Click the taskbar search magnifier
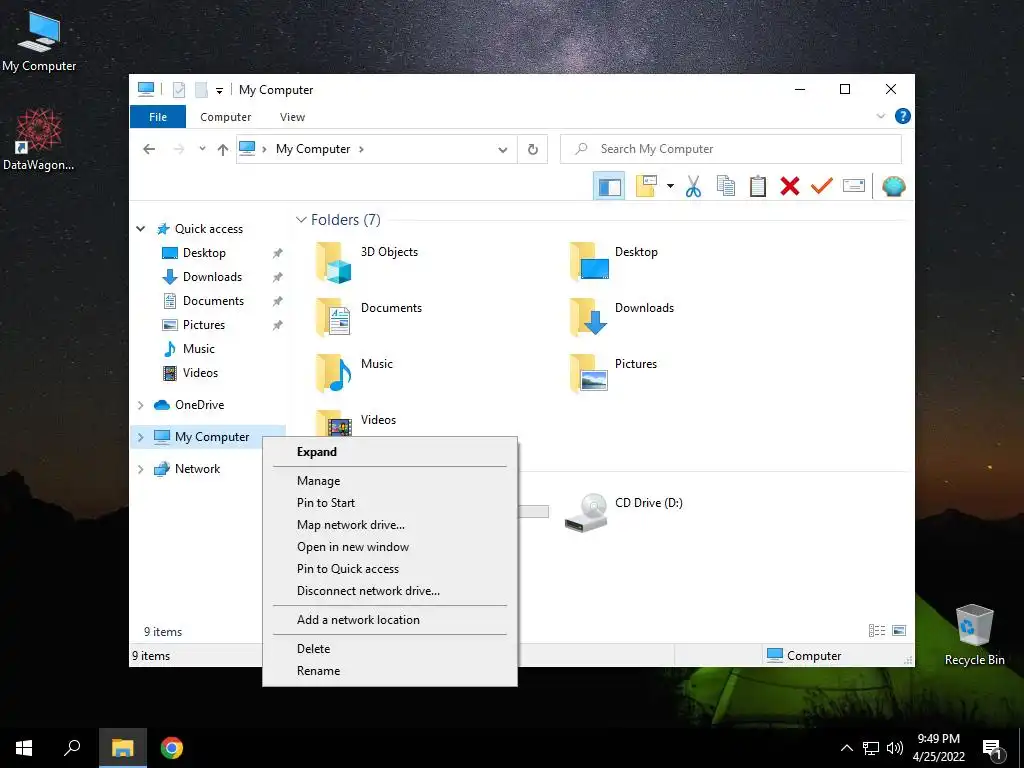 (x=72, y=748)
